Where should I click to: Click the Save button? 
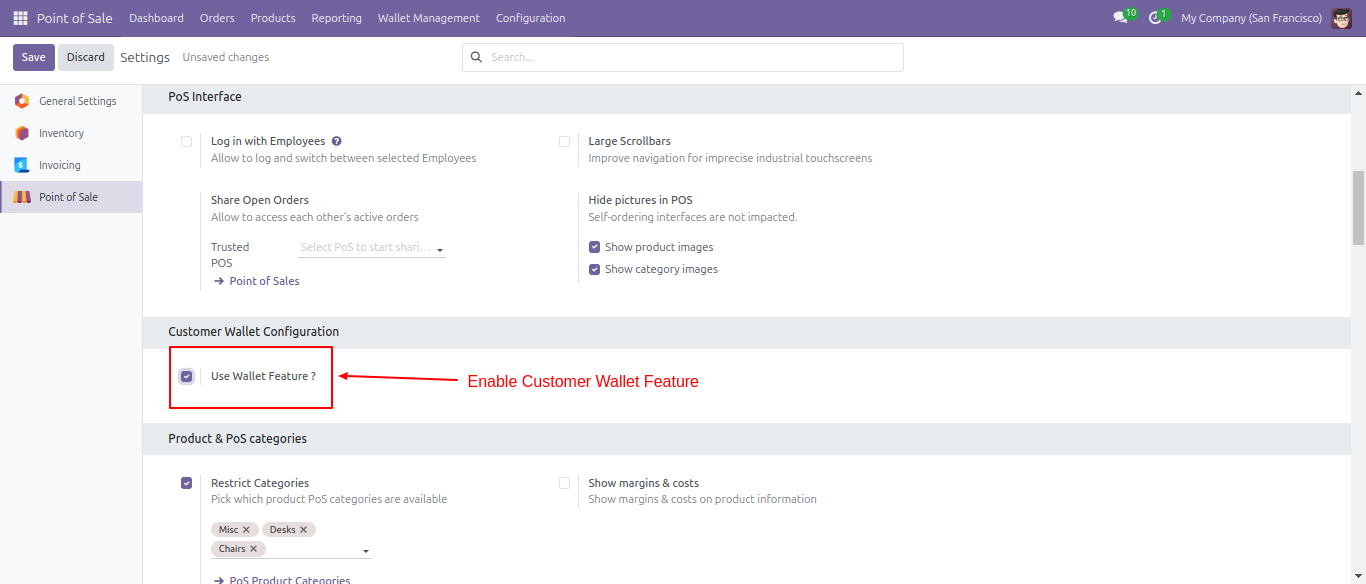click(34, 57)
